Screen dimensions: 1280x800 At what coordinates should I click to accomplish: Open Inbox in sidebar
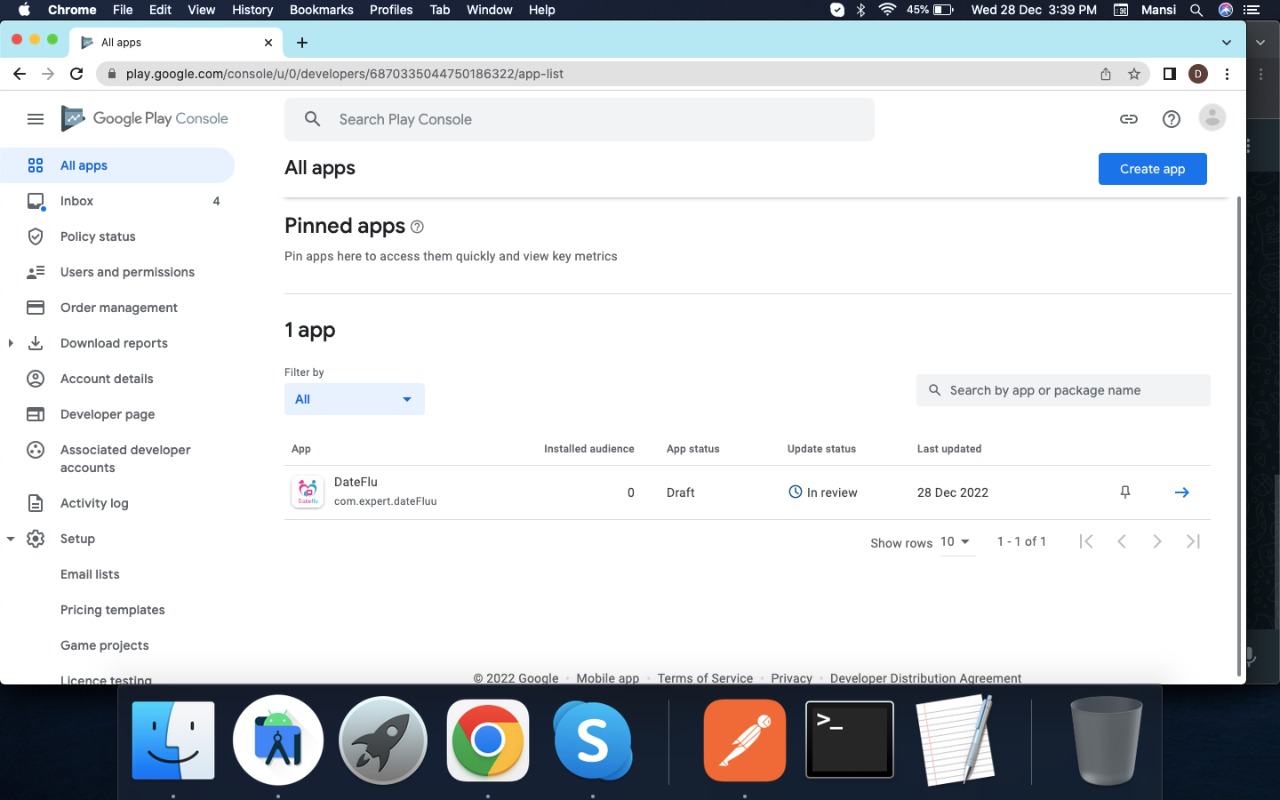coord(77,201)
